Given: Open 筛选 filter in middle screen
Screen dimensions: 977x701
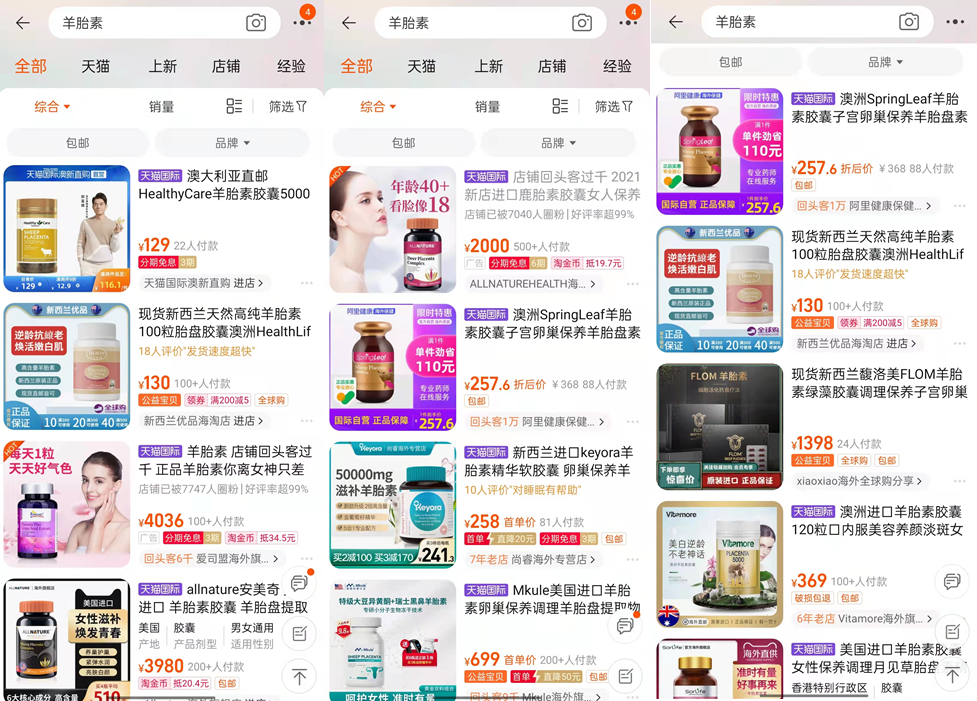Looking at the screenshot, I should click(x=614, y=107).
